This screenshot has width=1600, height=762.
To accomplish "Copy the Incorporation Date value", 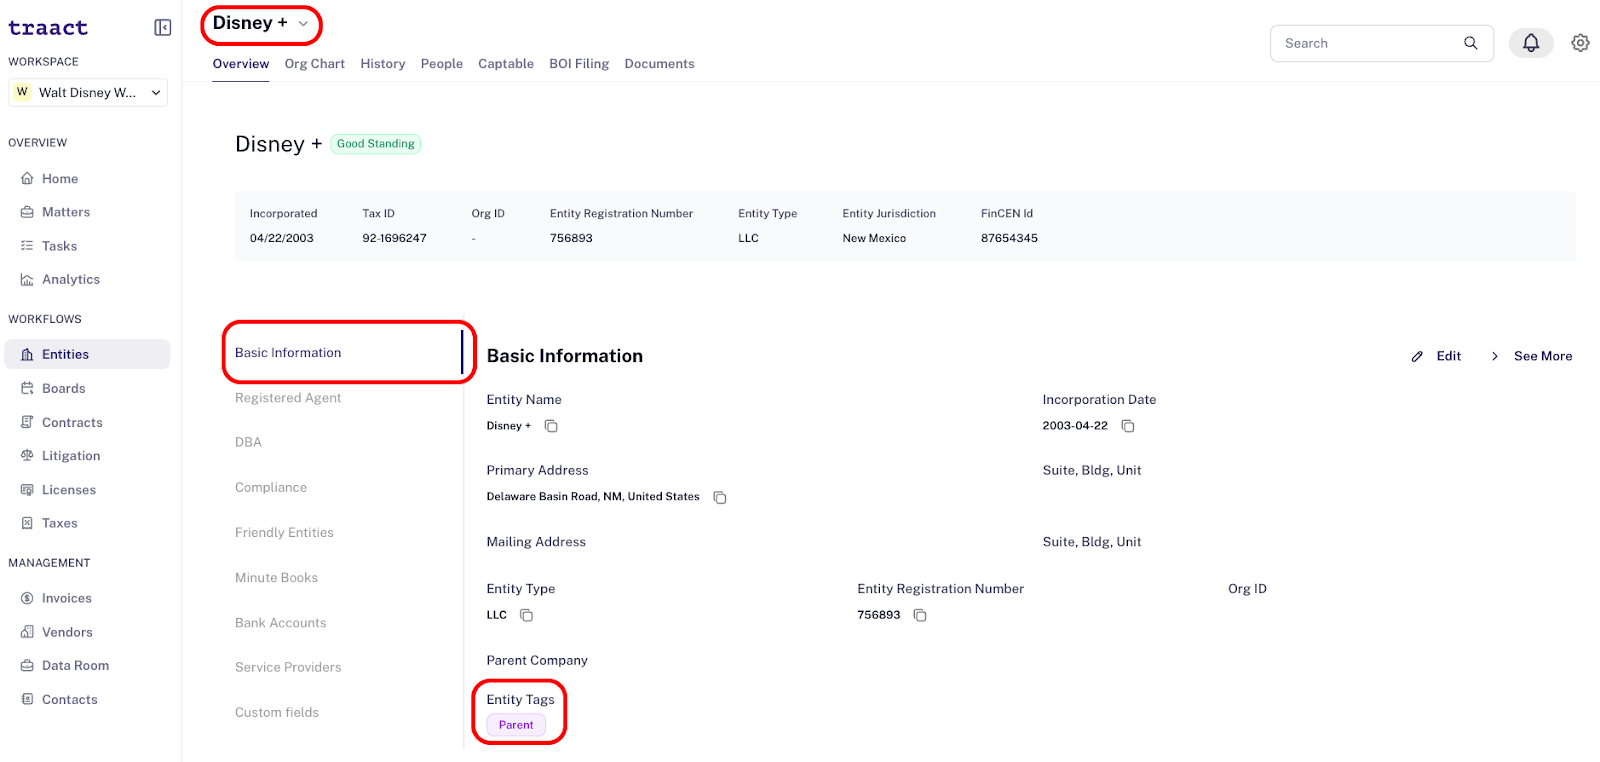I will click(x=1128, y=426).
